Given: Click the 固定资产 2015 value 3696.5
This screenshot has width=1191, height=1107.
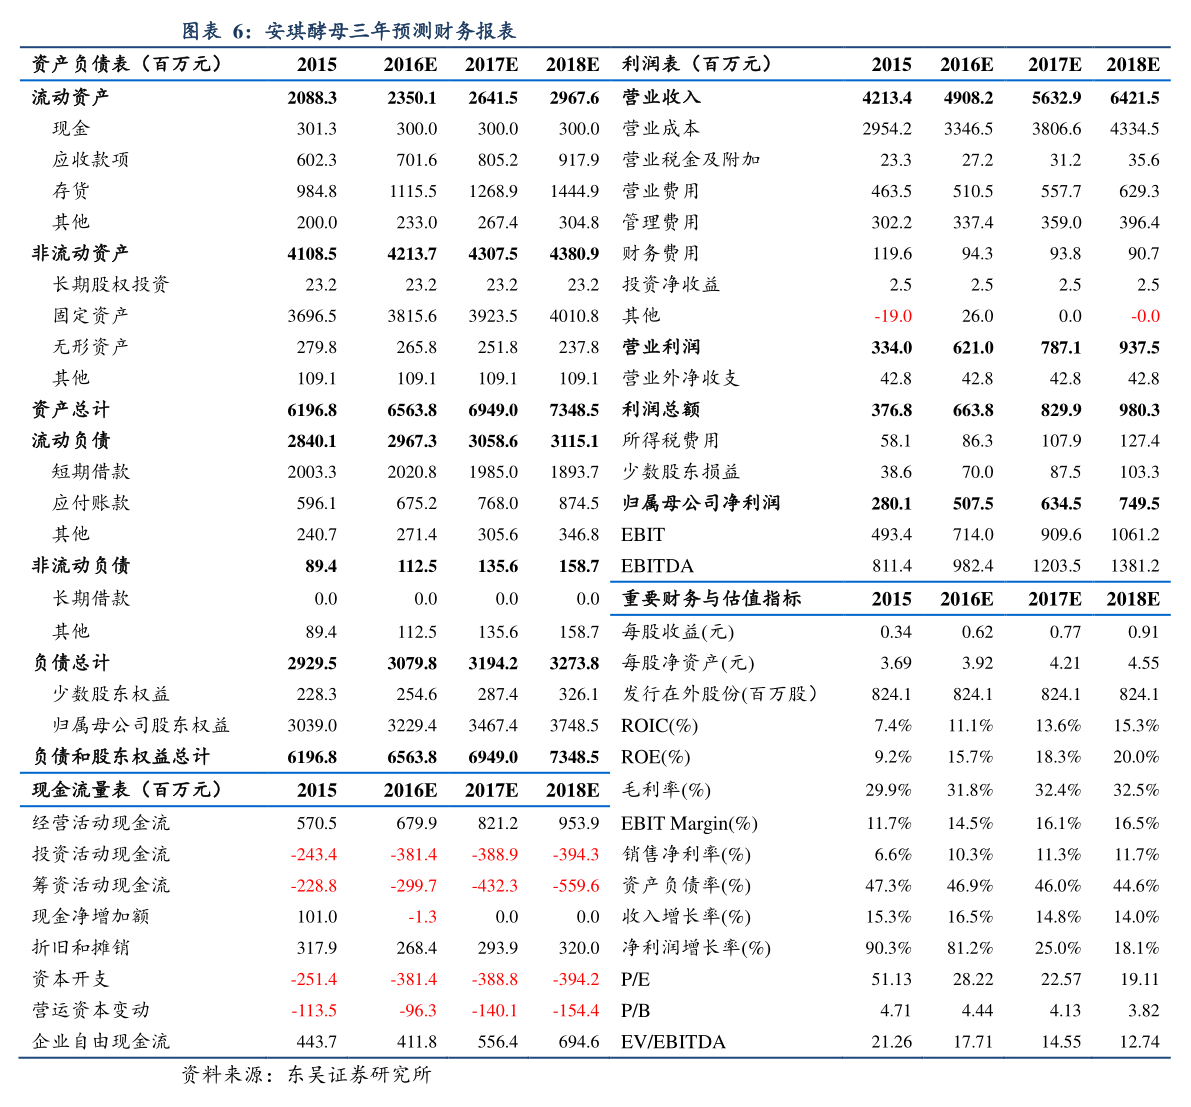Looking at the screenshot, I should [312, 316].
